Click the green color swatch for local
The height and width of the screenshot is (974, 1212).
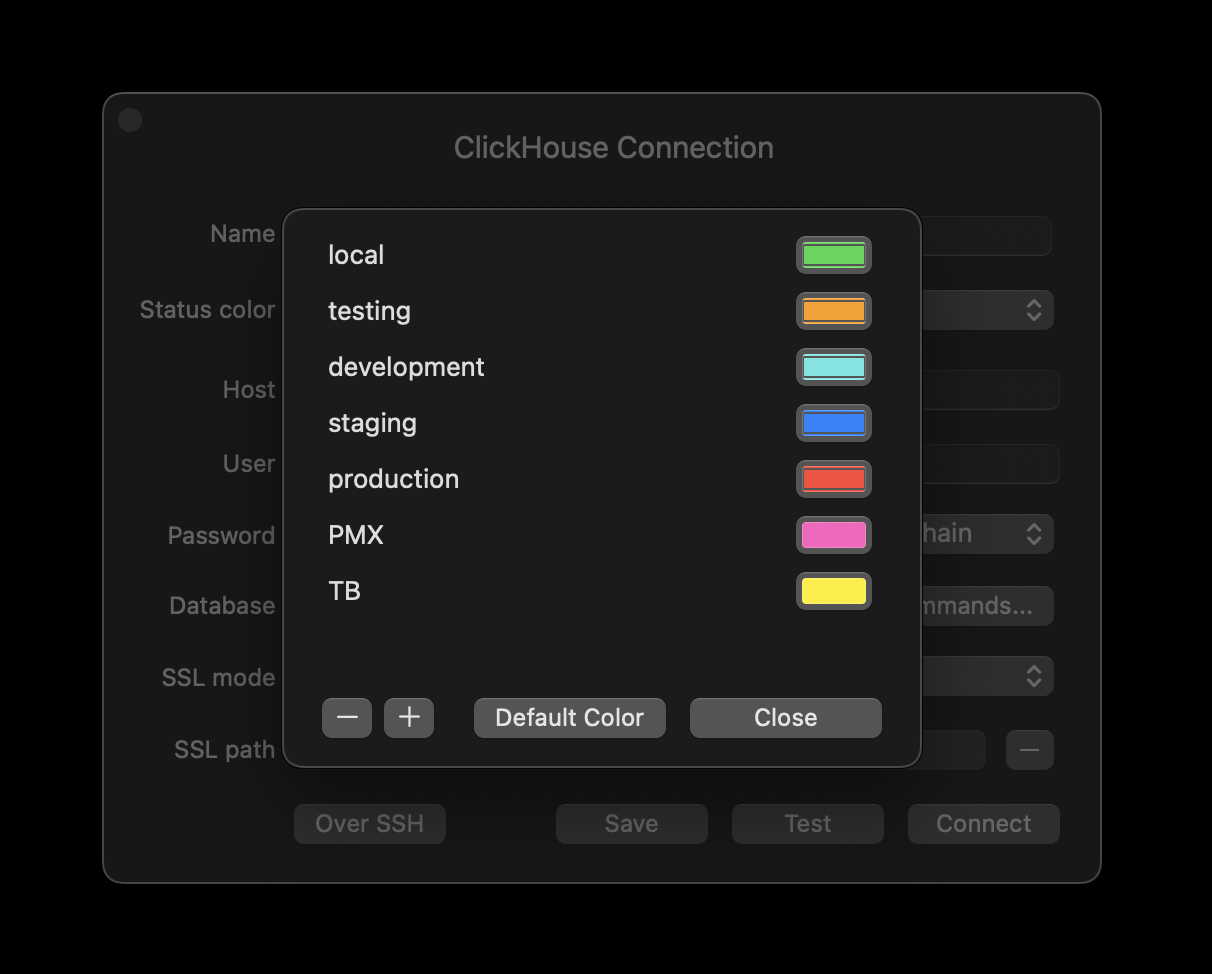click(x=834, y=255)
